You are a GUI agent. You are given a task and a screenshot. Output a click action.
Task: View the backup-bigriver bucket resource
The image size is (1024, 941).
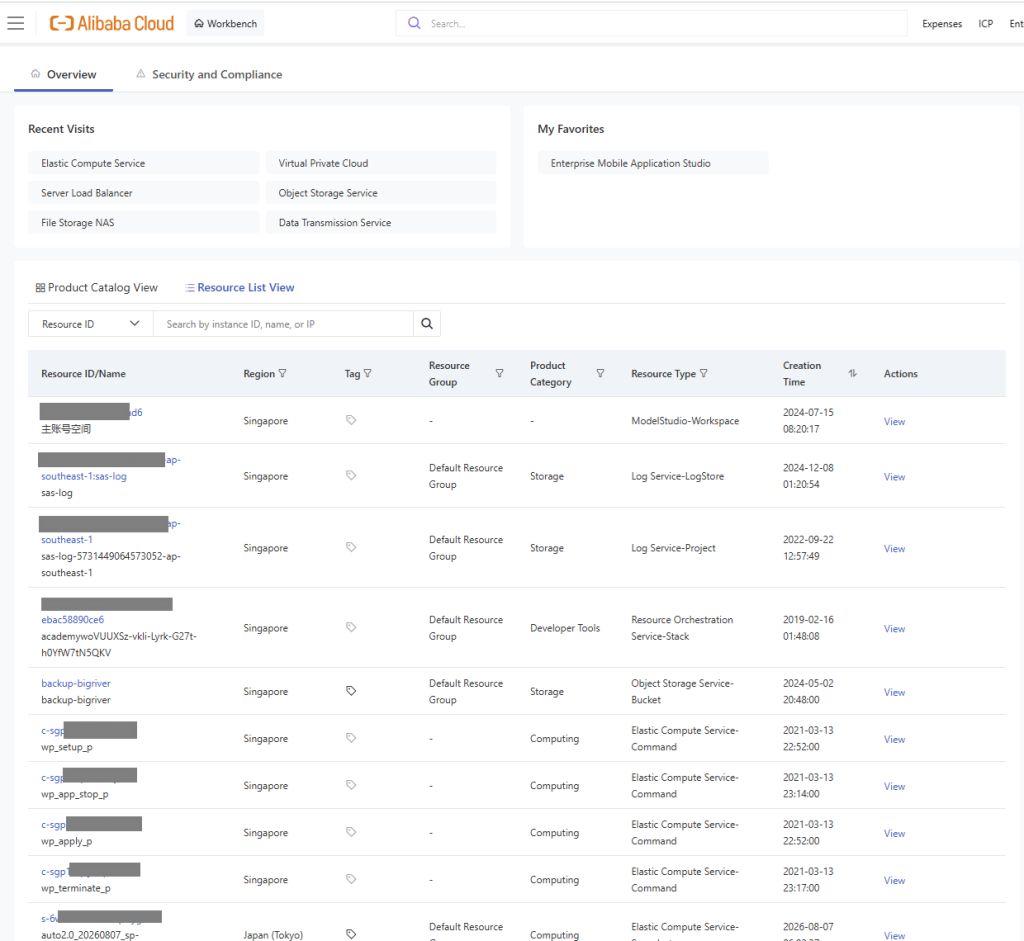pyautogui.click(x=894, y=693)
